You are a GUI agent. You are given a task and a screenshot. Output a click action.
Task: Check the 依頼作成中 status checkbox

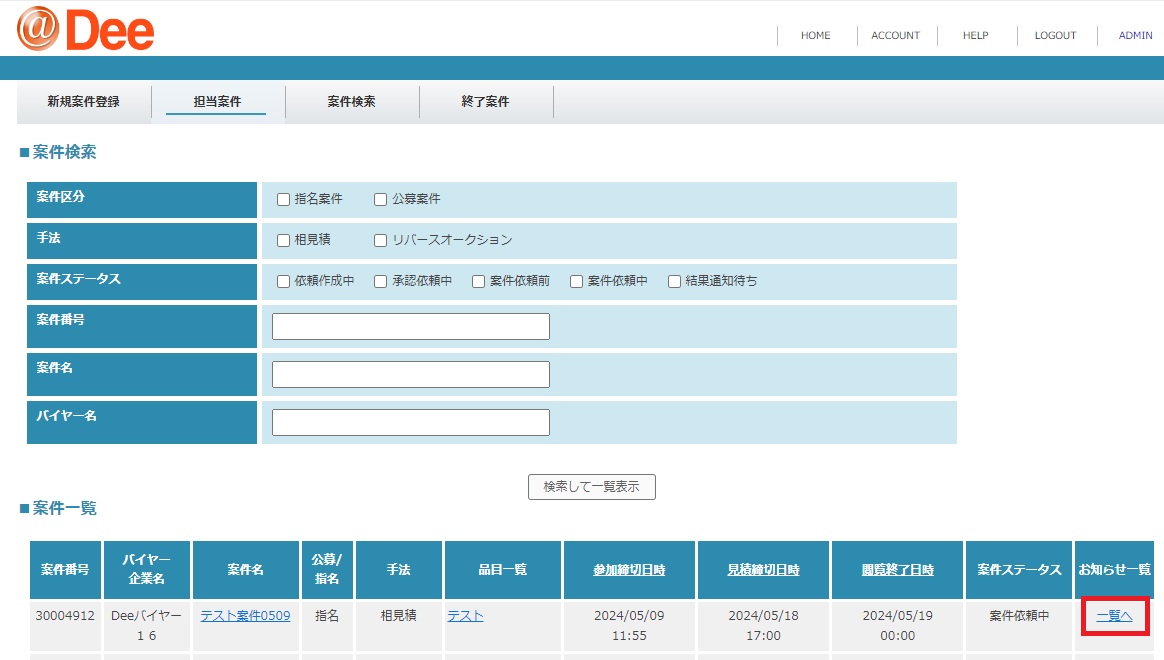pyautogui.click(x=283, y=281)
